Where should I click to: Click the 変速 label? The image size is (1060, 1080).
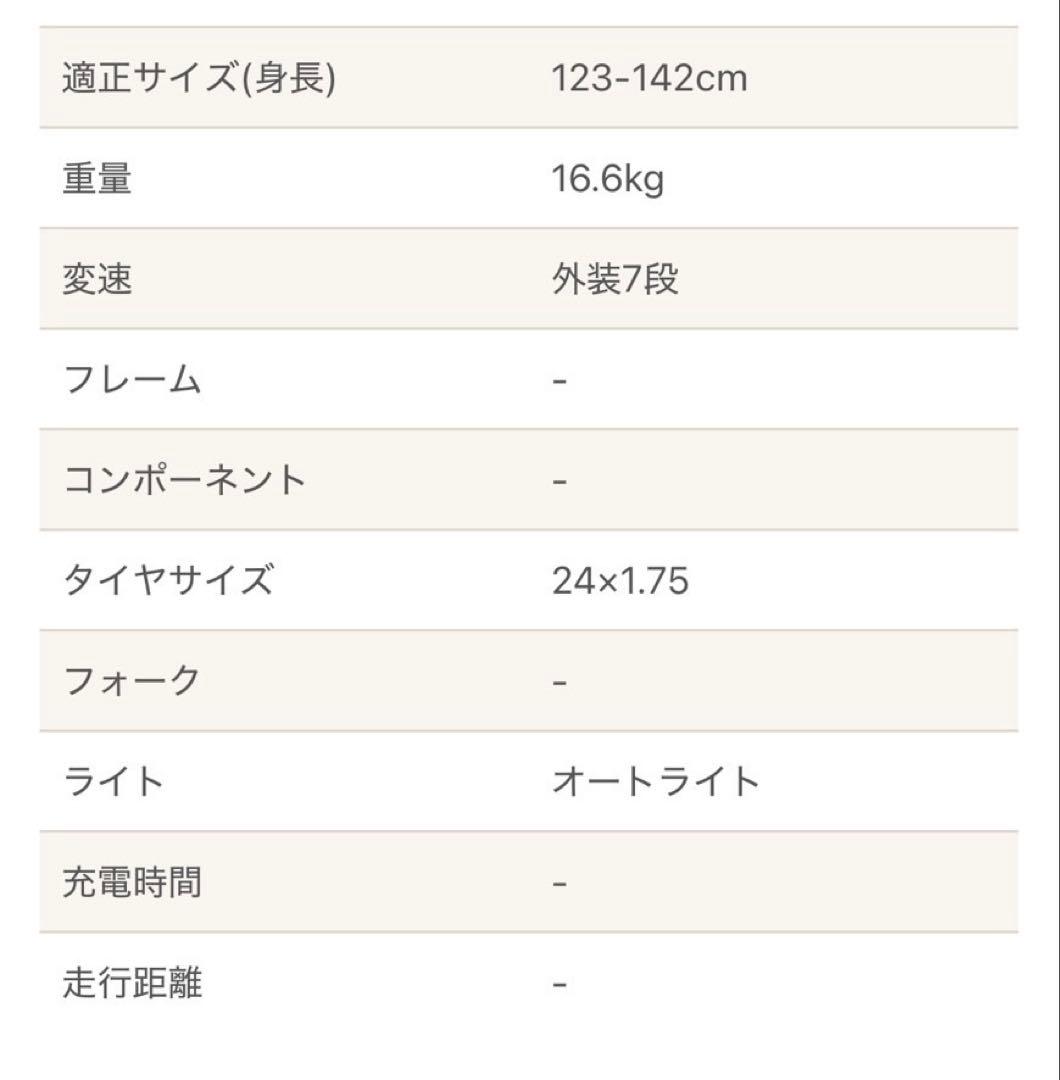pos(97,280)
